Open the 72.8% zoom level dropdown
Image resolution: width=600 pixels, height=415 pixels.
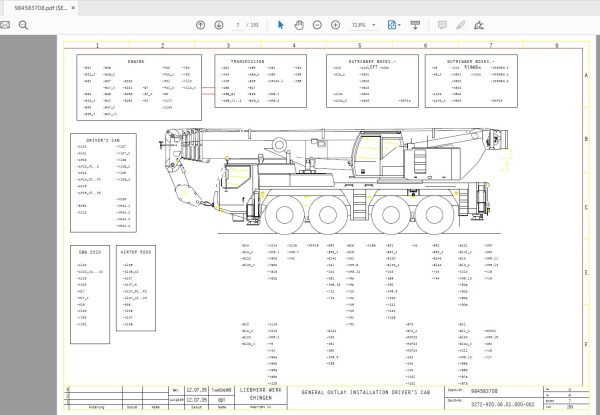[372, 25]
